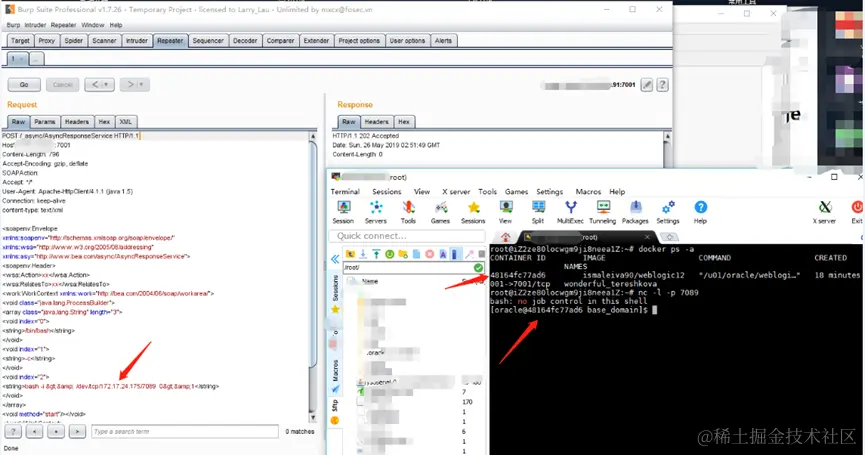Select the response Headers tab
865x455 pixels.
pyautogui.click(x=377, y=122)
